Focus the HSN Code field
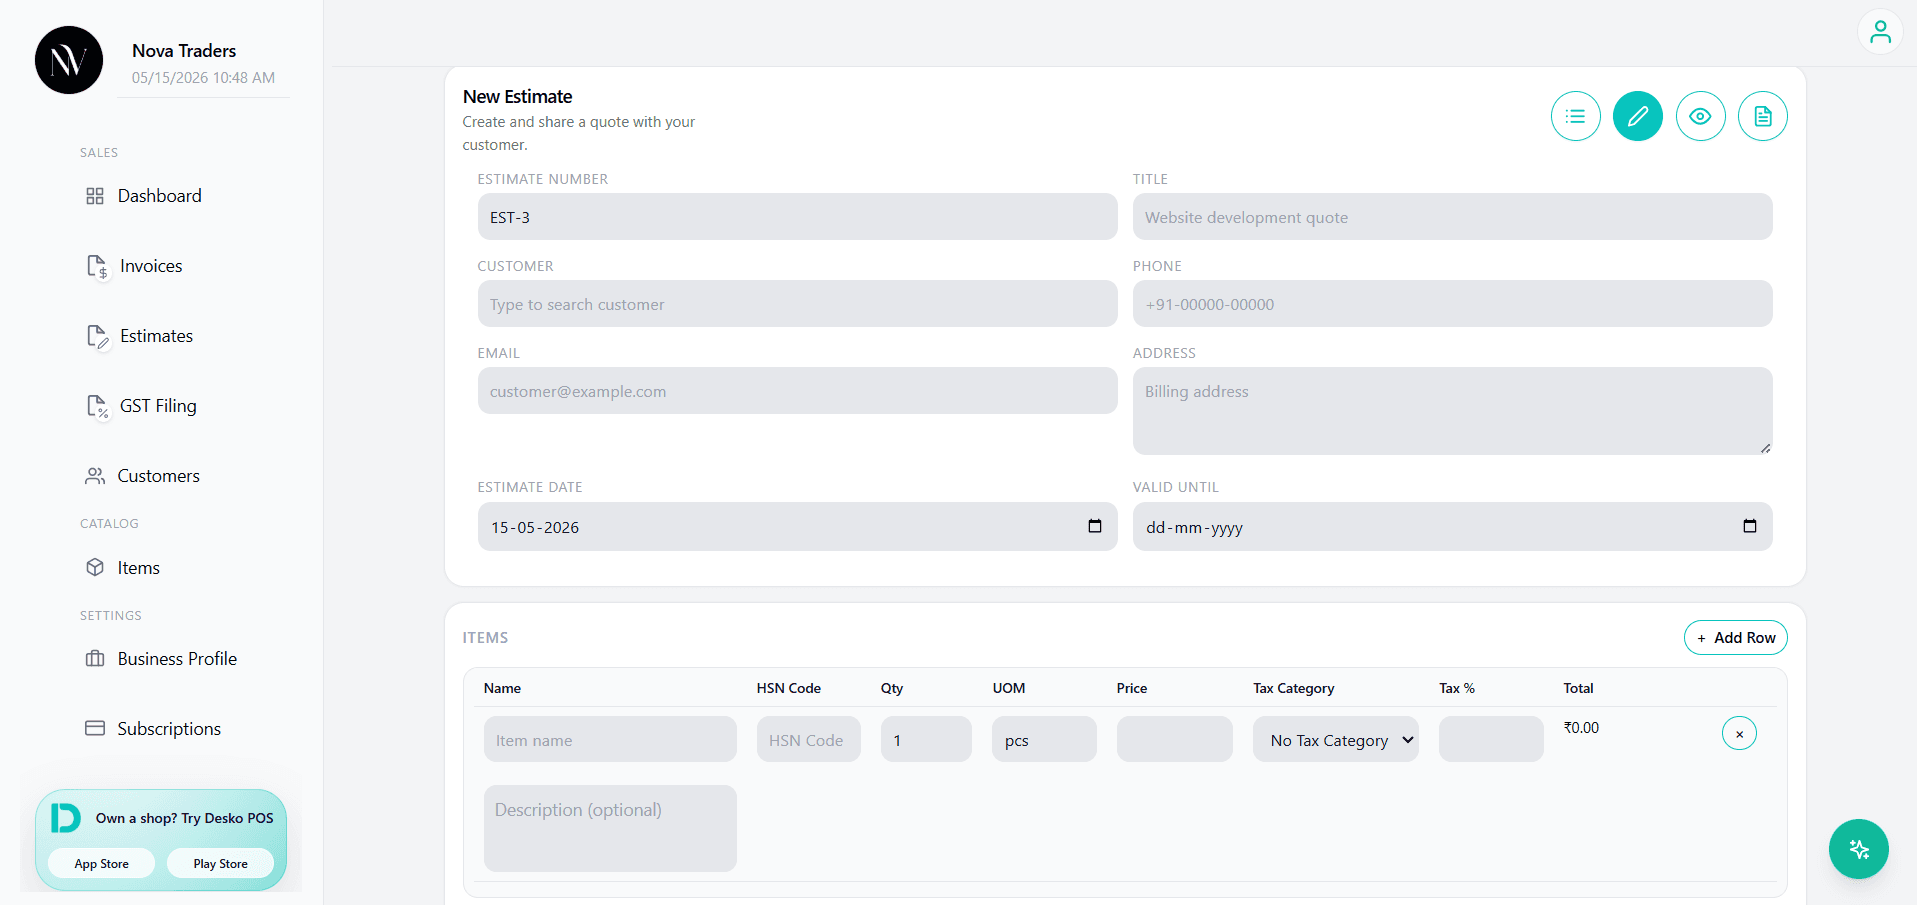Image resolution: width=1917 pixels, height=905 pixels. [x=808, y=739]
